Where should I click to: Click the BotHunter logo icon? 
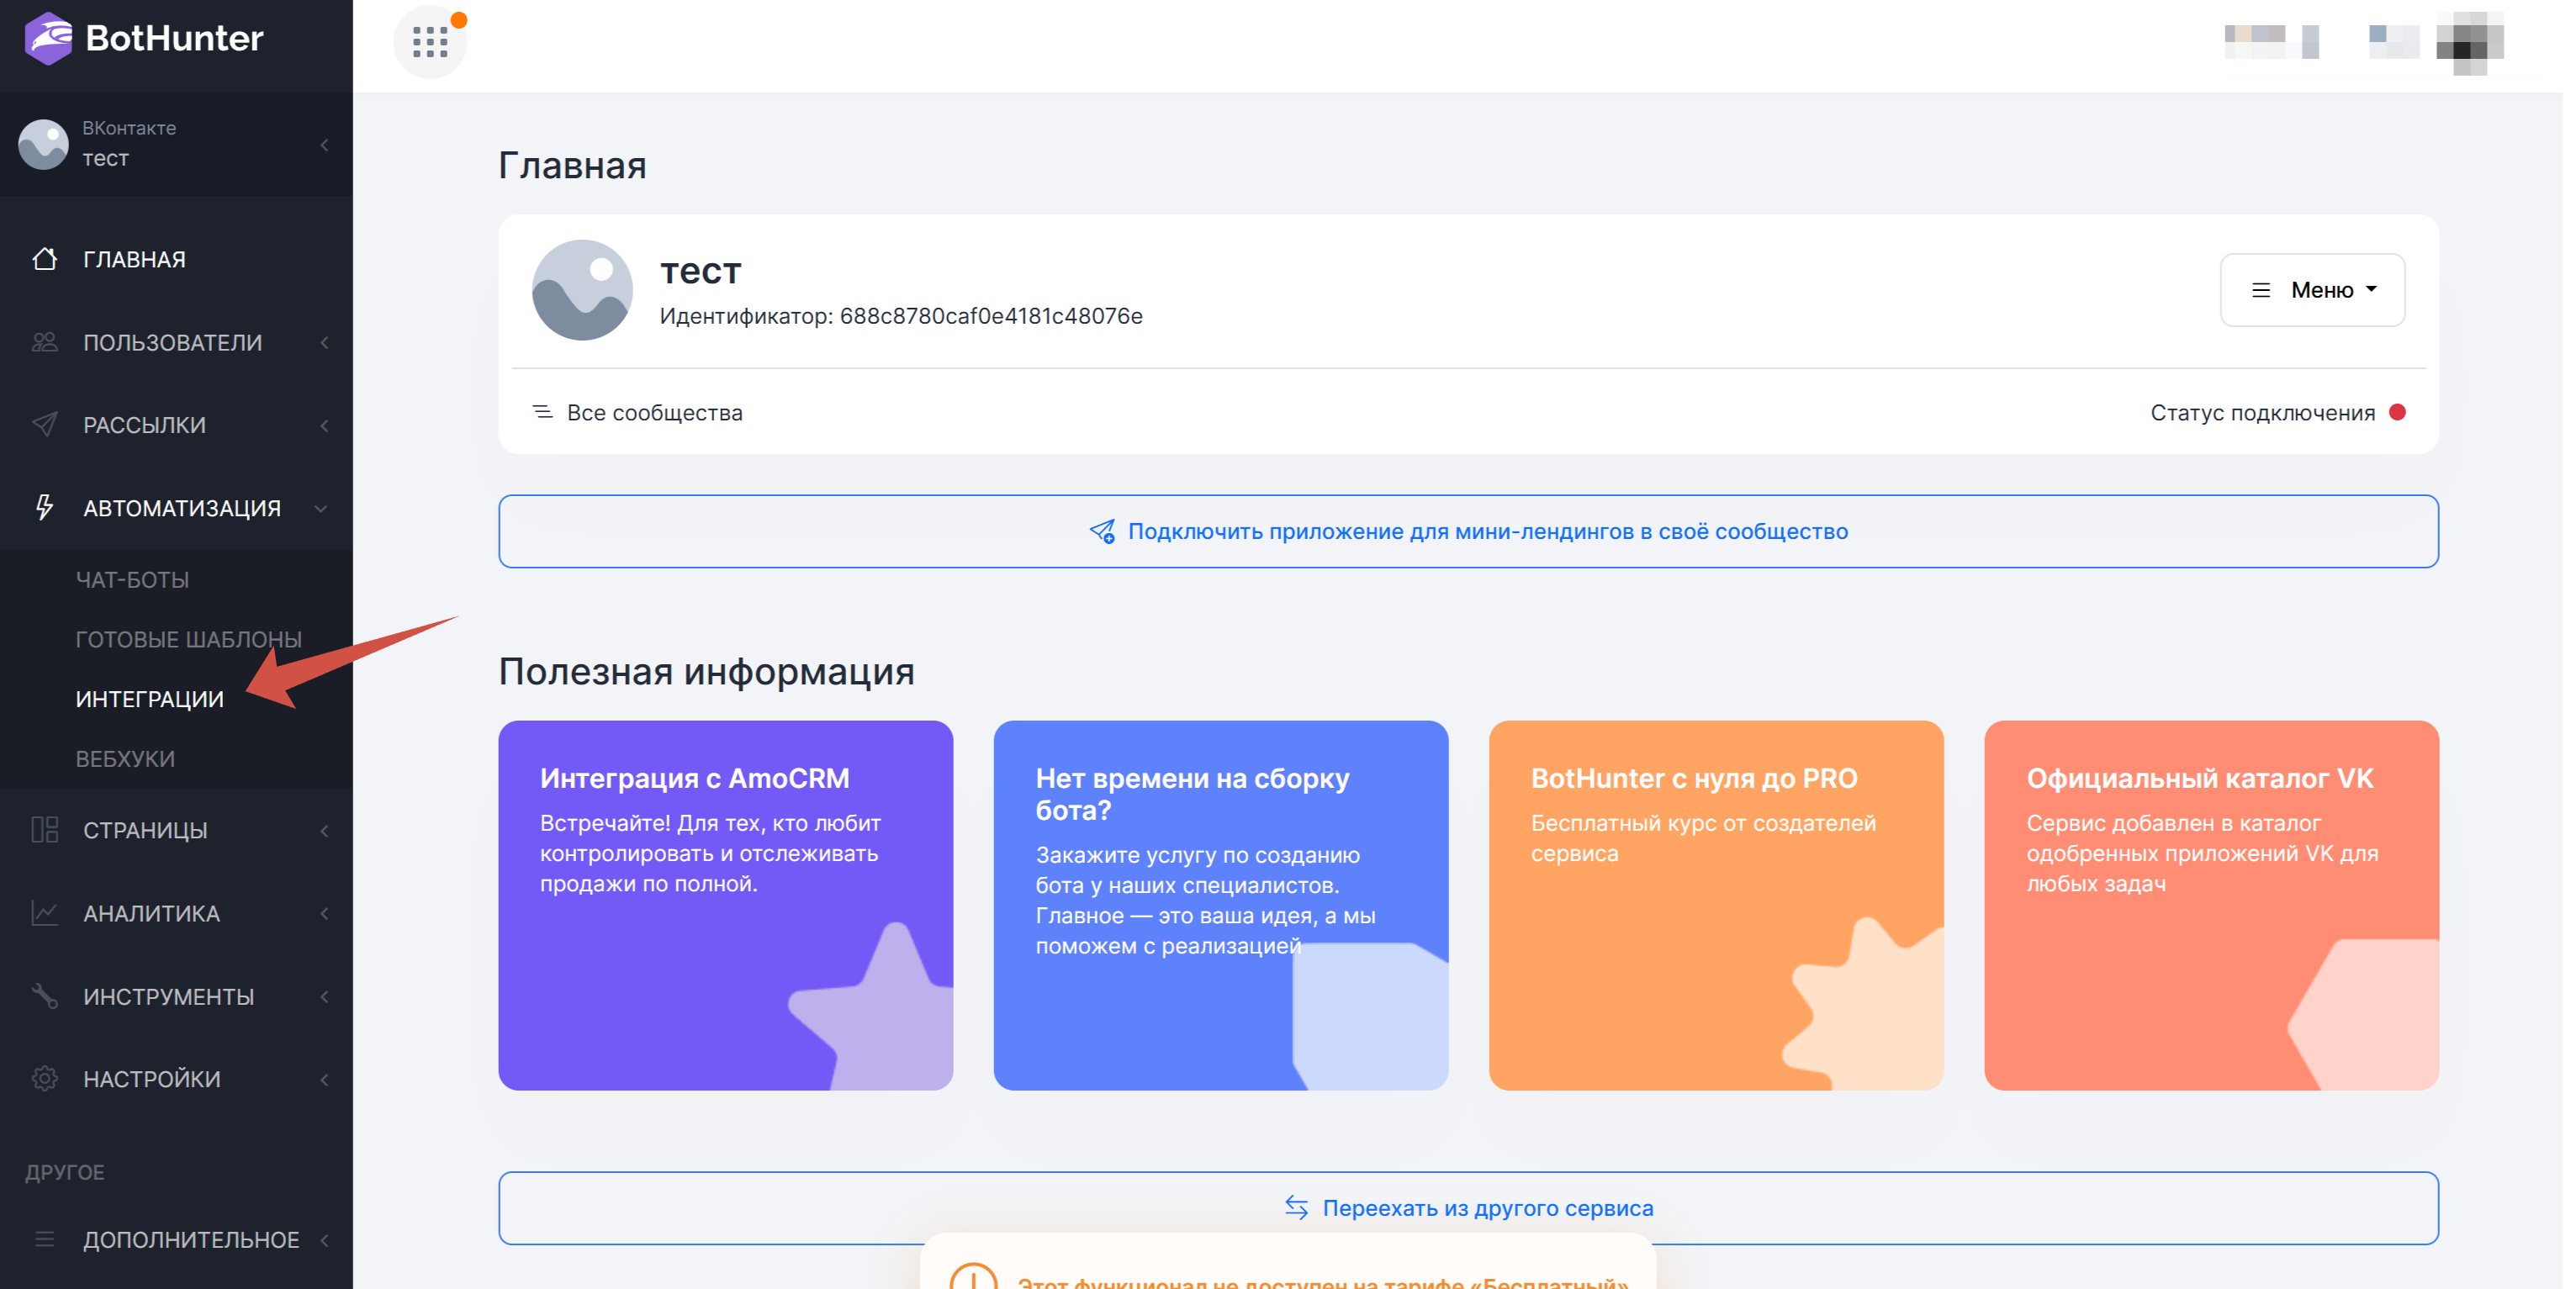pos(48,38)
